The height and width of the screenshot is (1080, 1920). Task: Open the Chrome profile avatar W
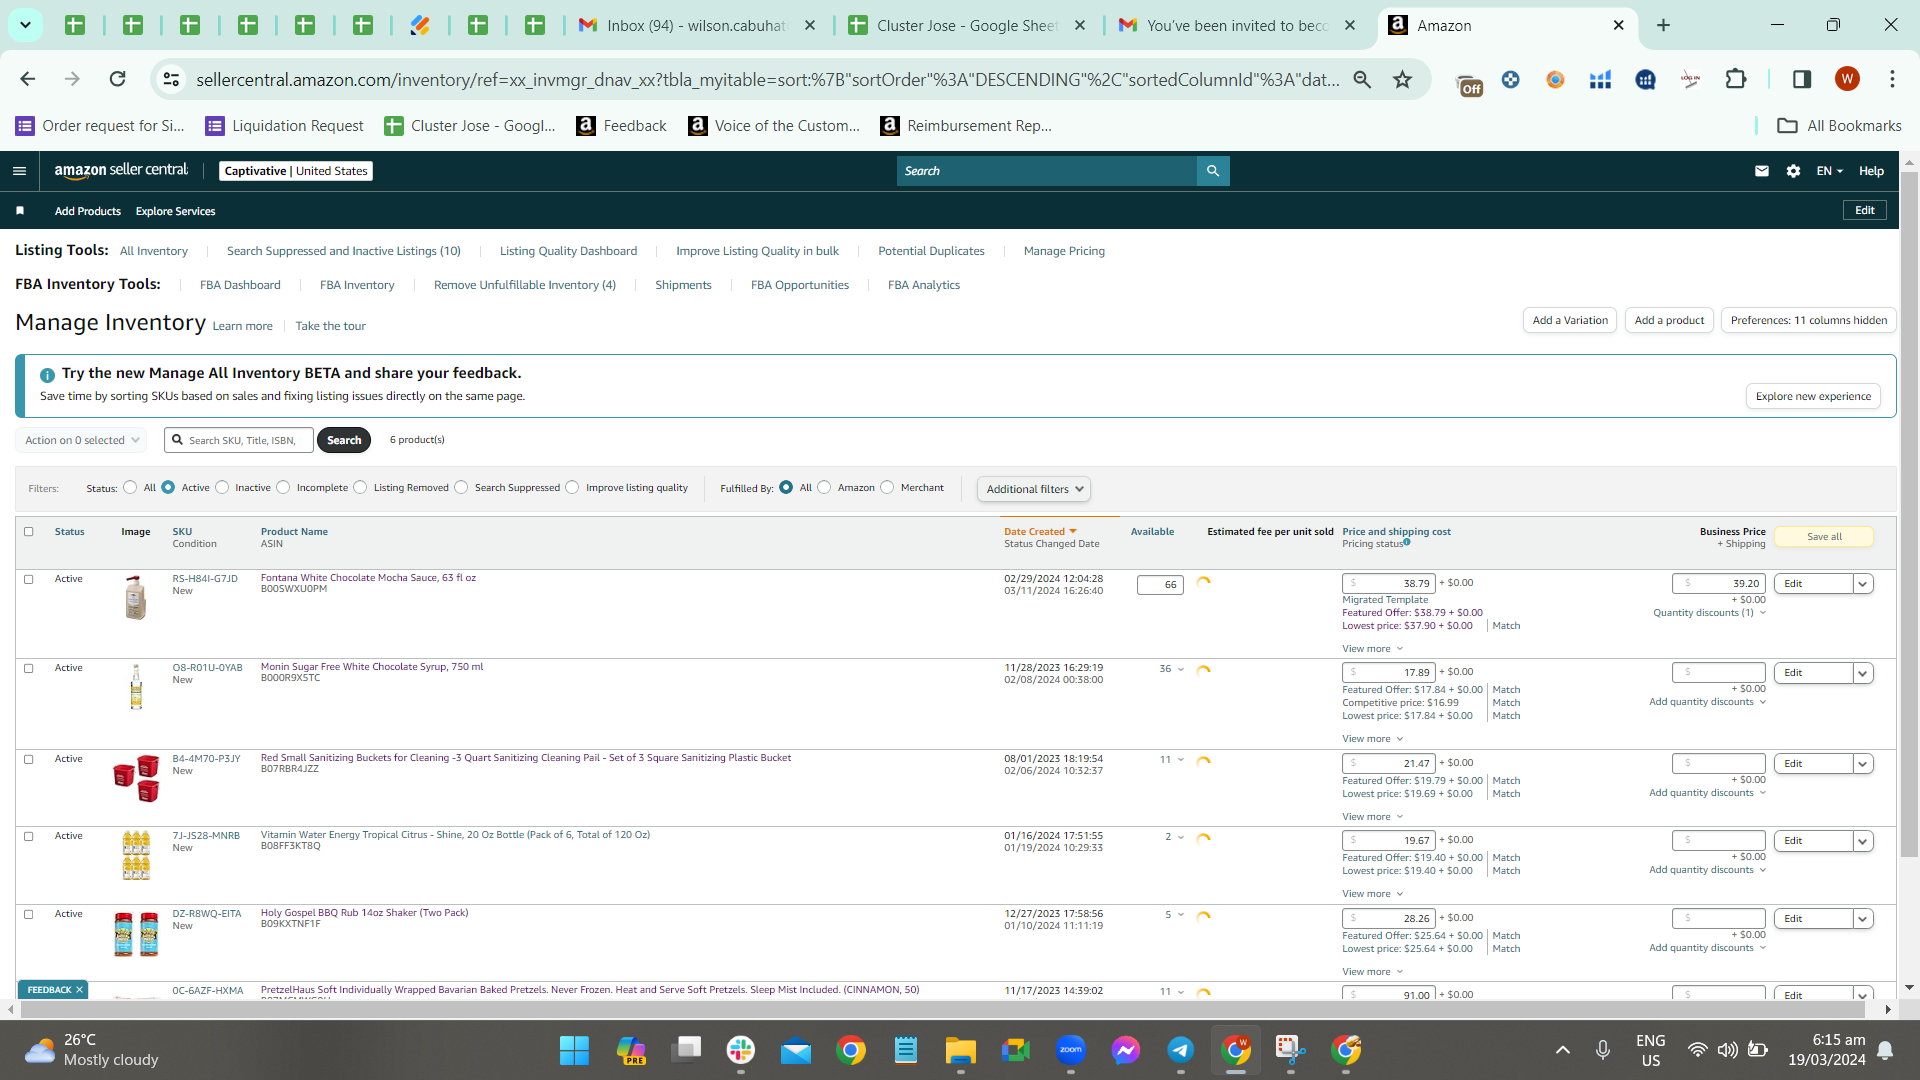(x=1847, y=79)
